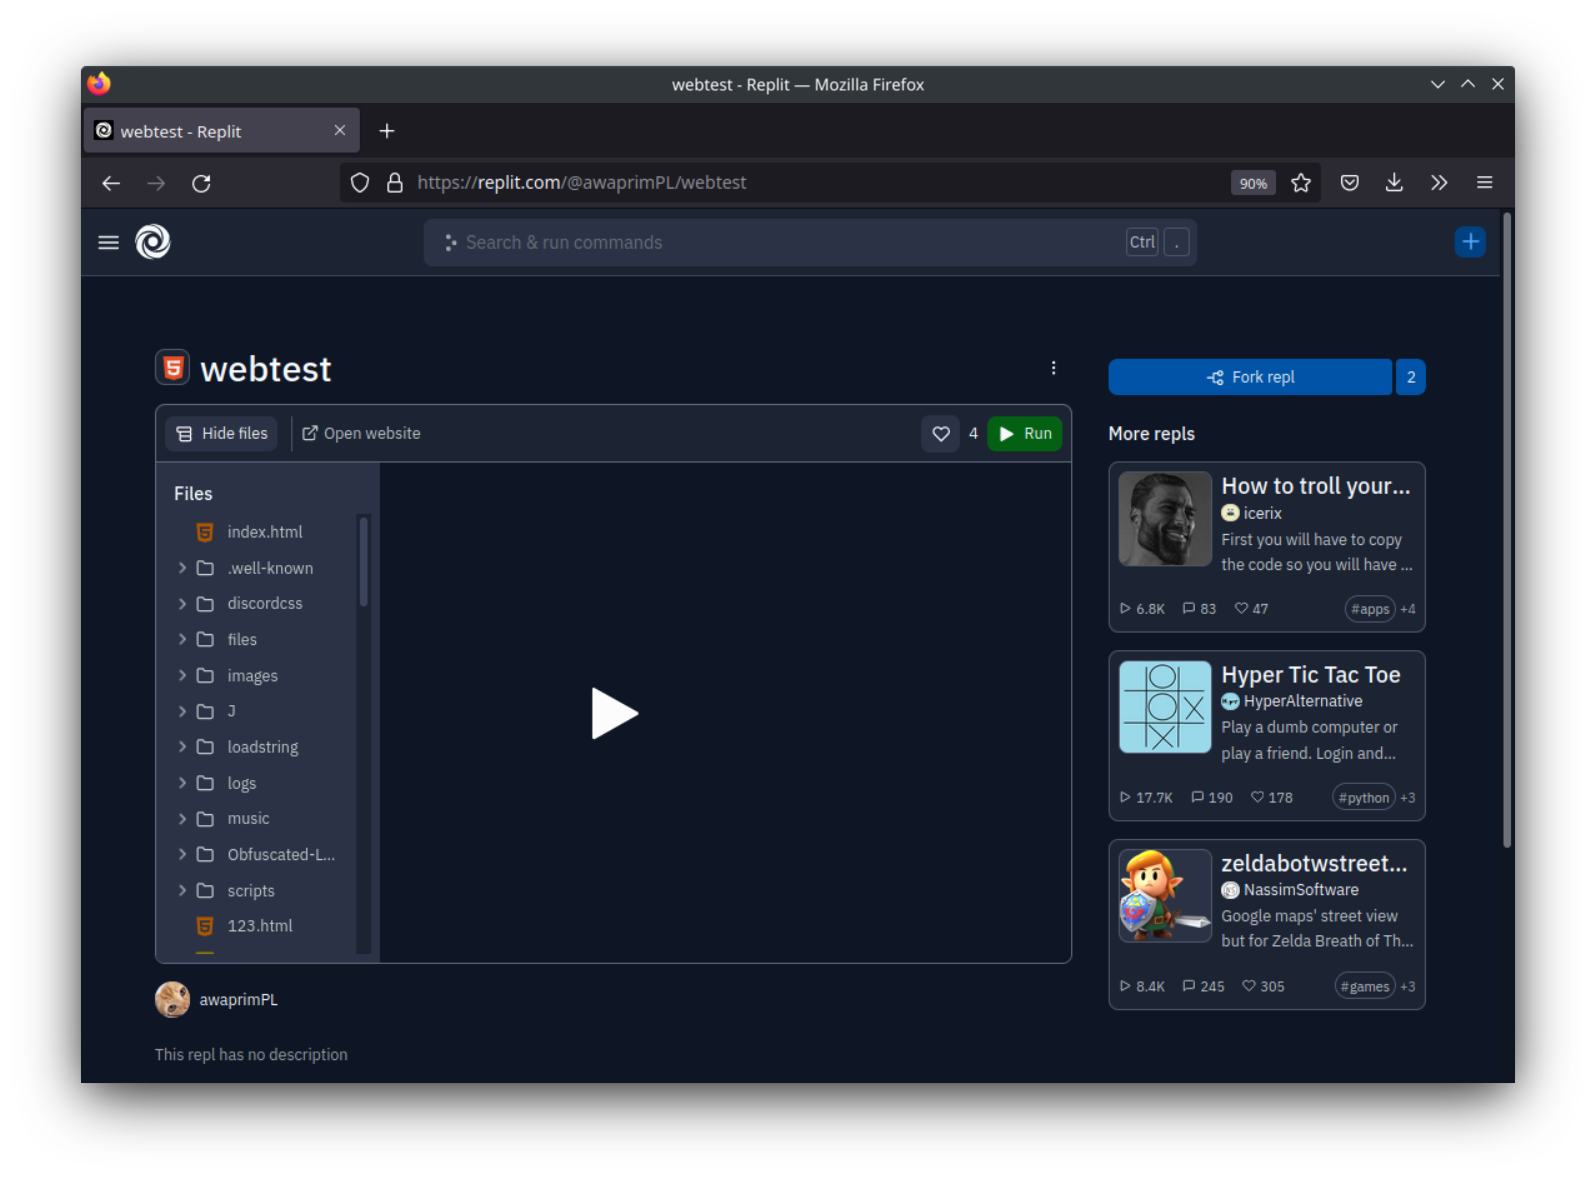This screenshot has height=1179, width=1596.
Task: Go back with Firefox back arrow
Action: click(111, 183)
